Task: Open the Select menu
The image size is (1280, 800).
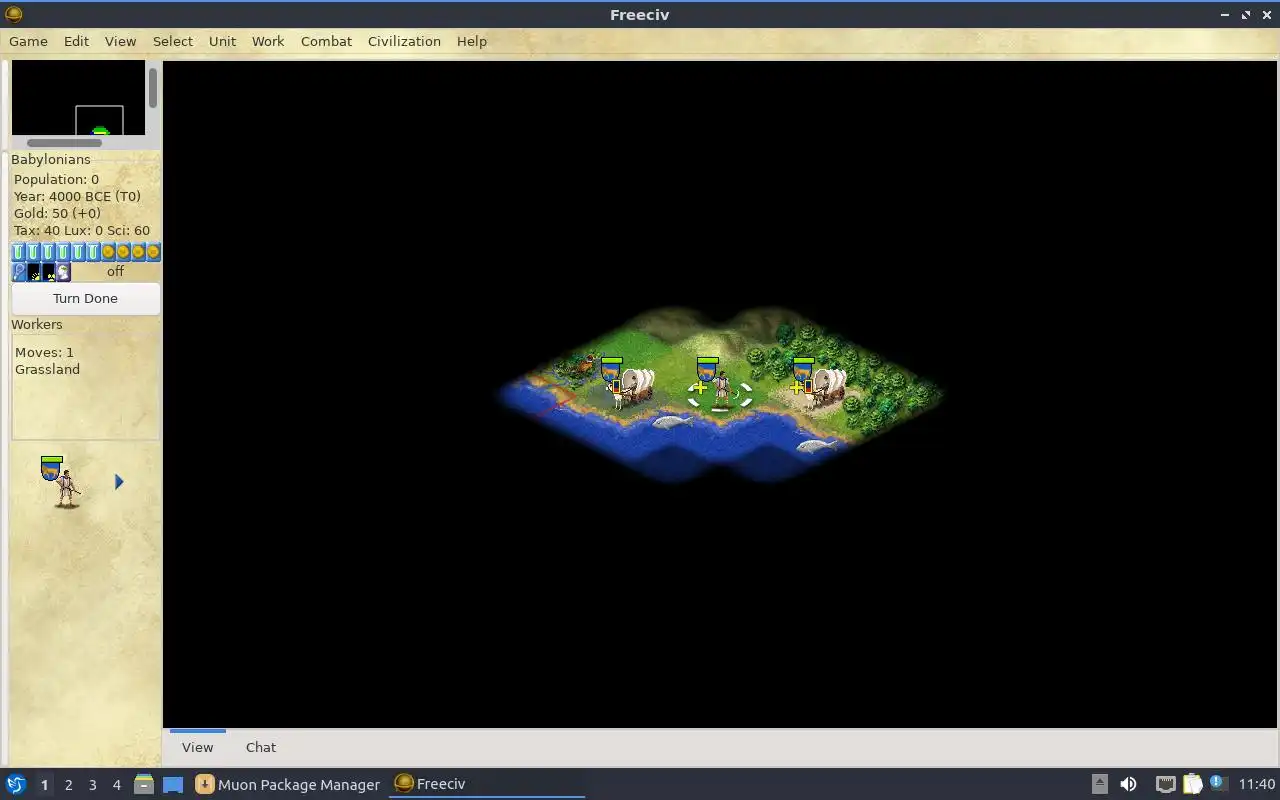Action: [172, 41]
